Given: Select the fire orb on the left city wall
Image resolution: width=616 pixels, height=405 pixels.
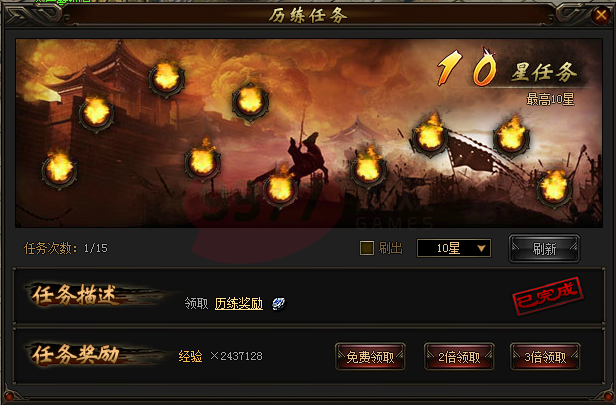Looking at the screenshot, I should (97, 114).
